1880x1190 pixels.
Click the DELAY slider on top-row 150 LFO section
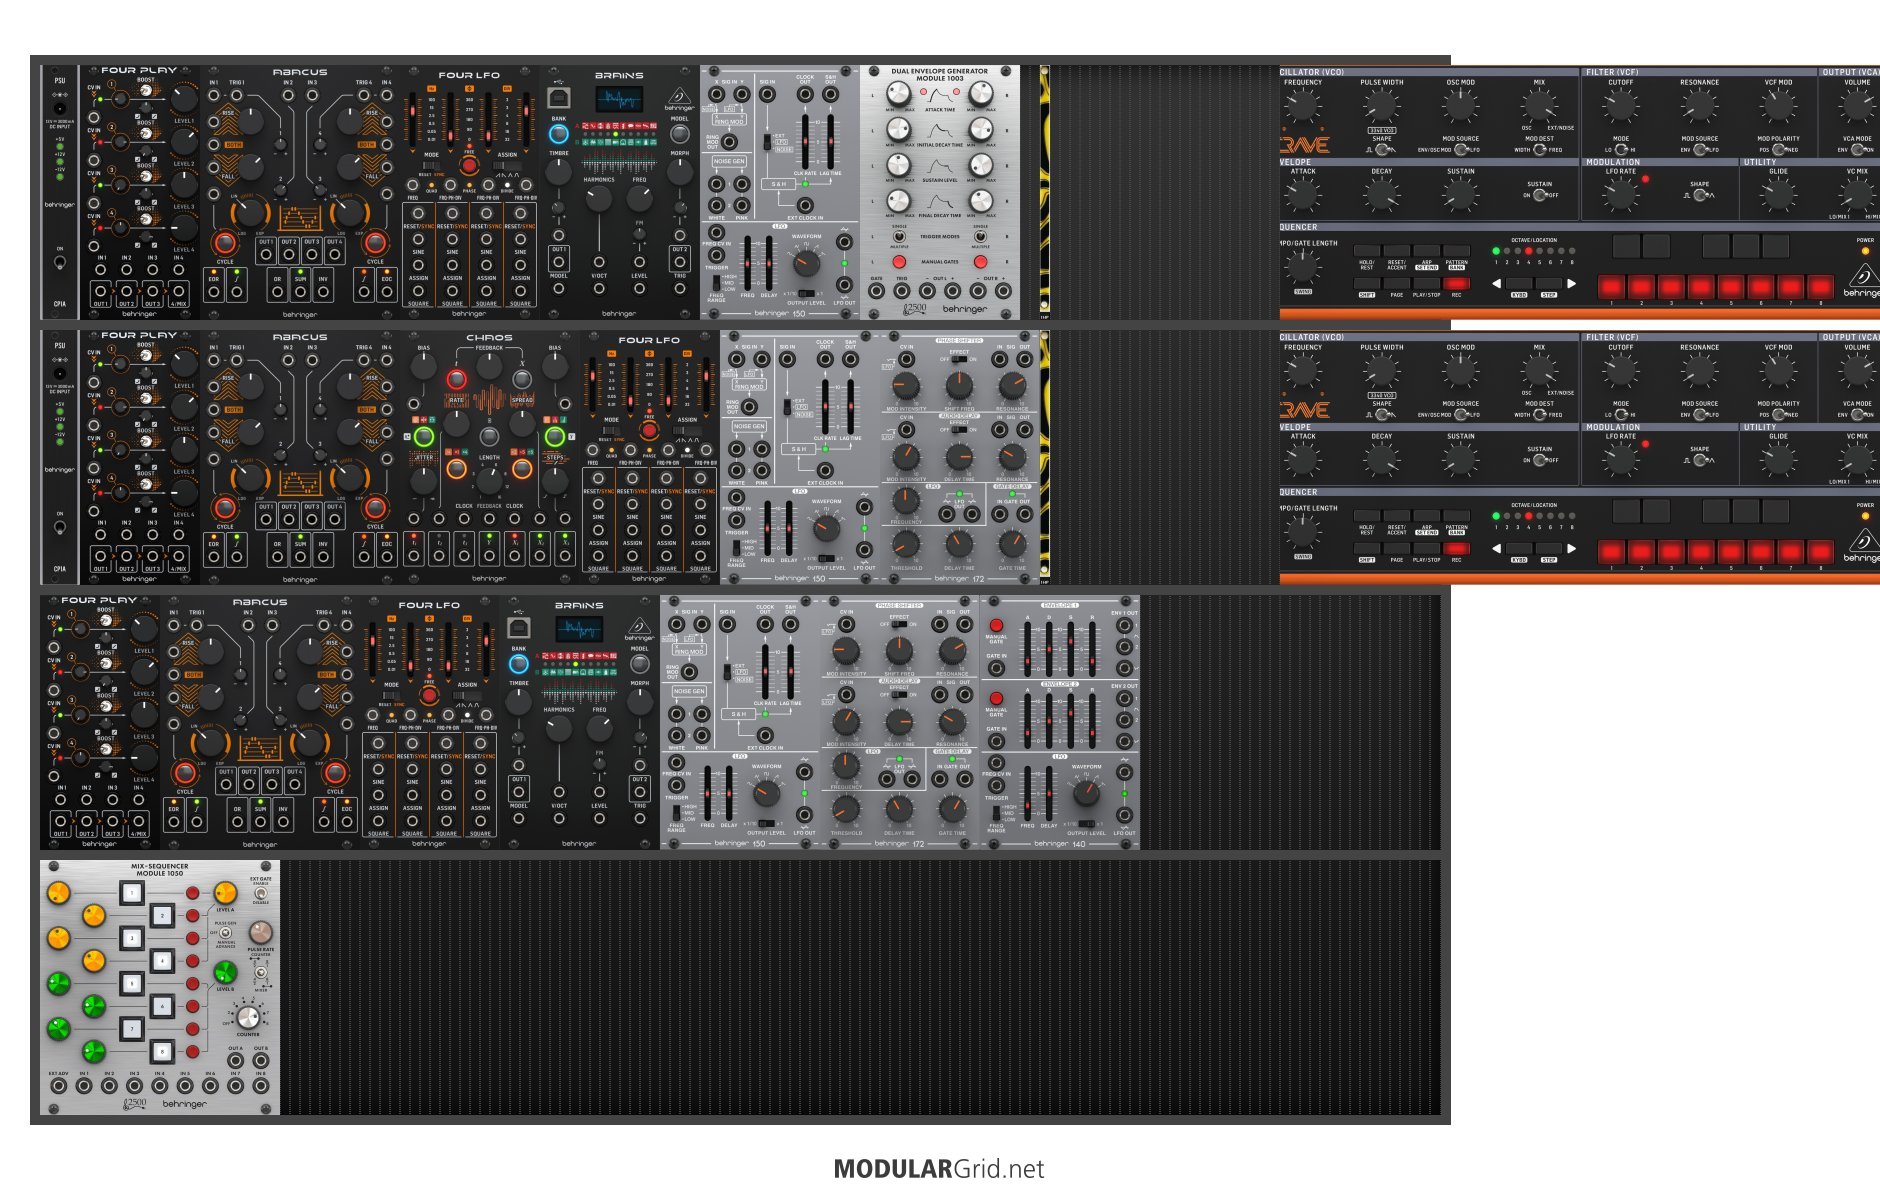pos(769,263)
